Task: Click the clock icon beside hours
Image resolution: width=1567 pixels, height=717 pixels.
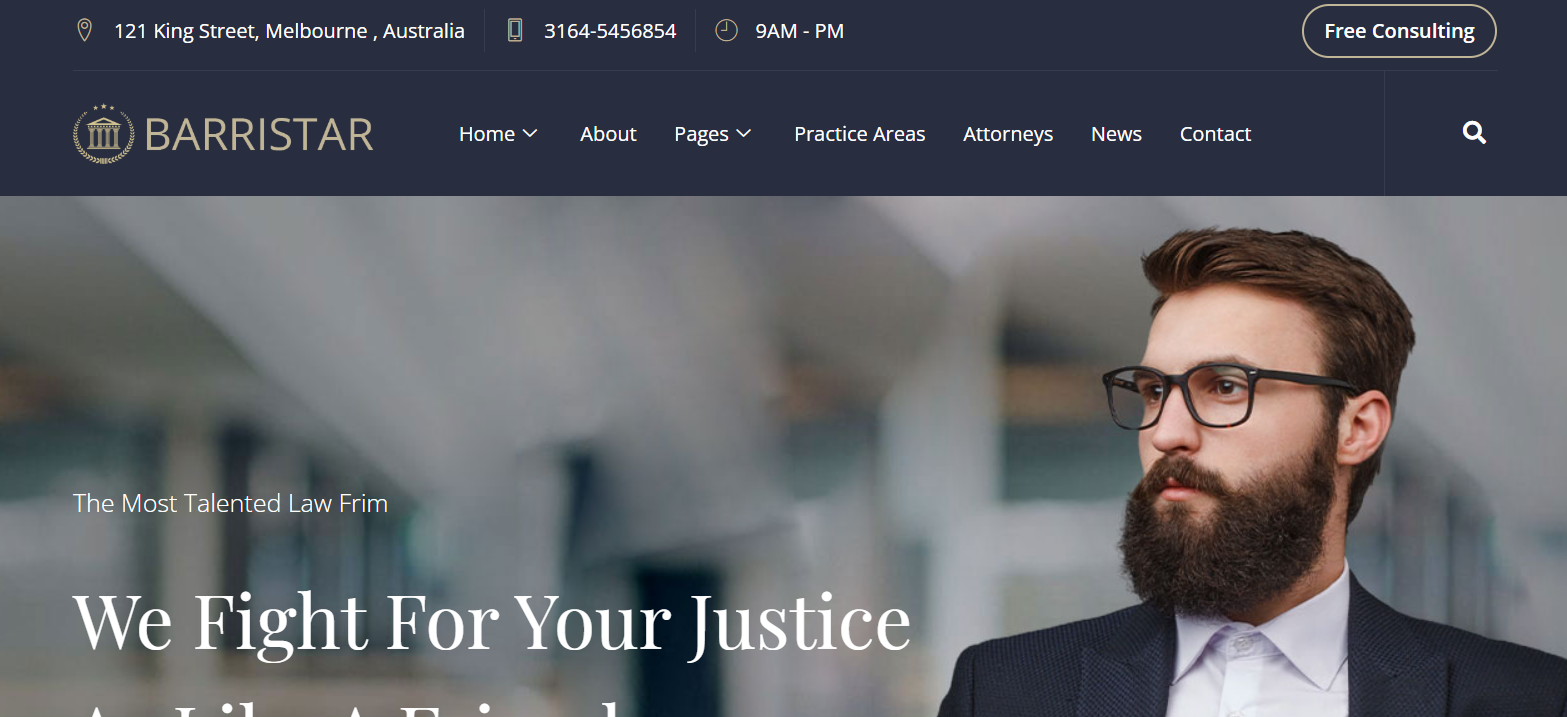Action: pyautogui.click(x=726, y=31)
